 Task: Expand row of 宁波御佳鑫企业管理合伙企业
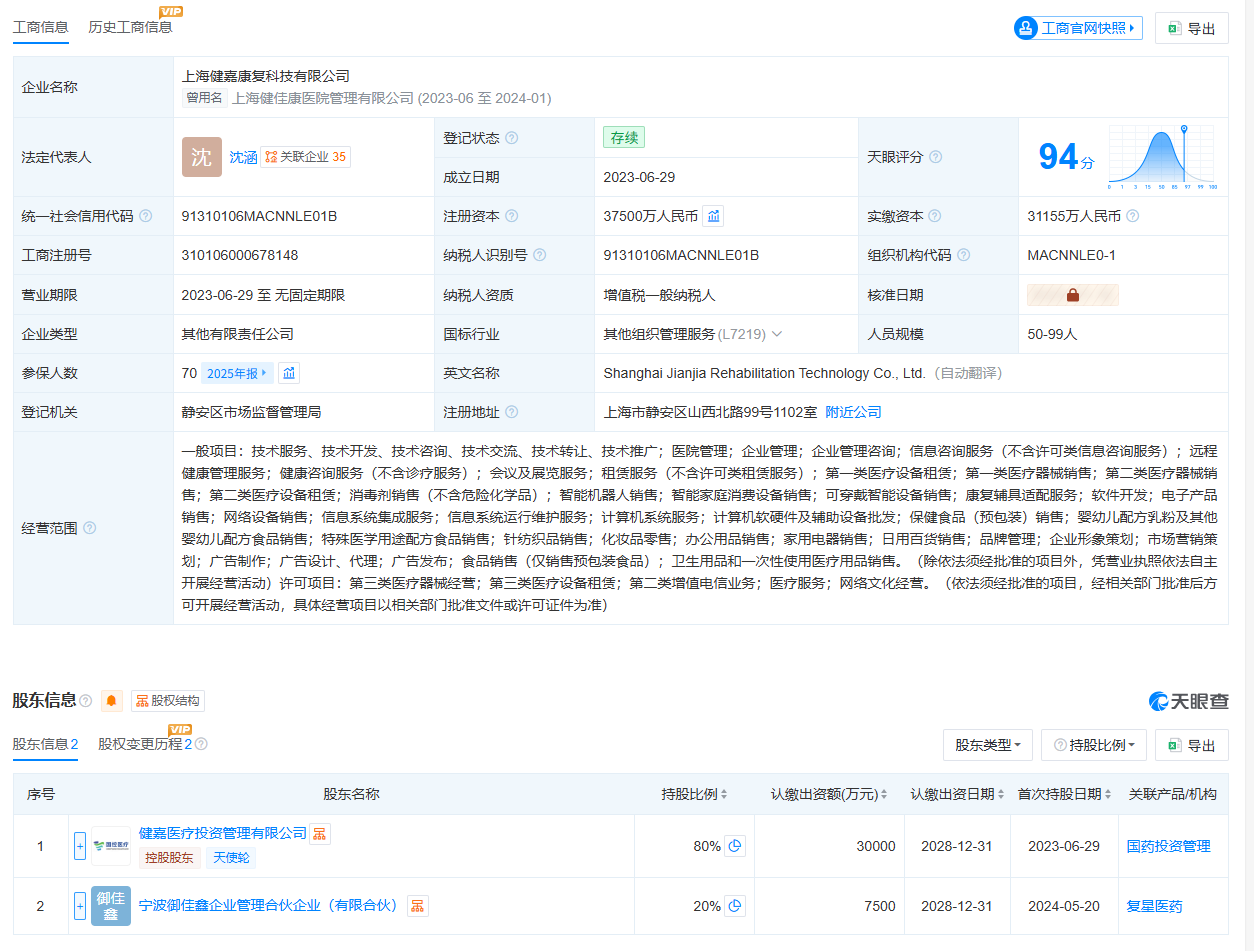click(x=80, y=906)
